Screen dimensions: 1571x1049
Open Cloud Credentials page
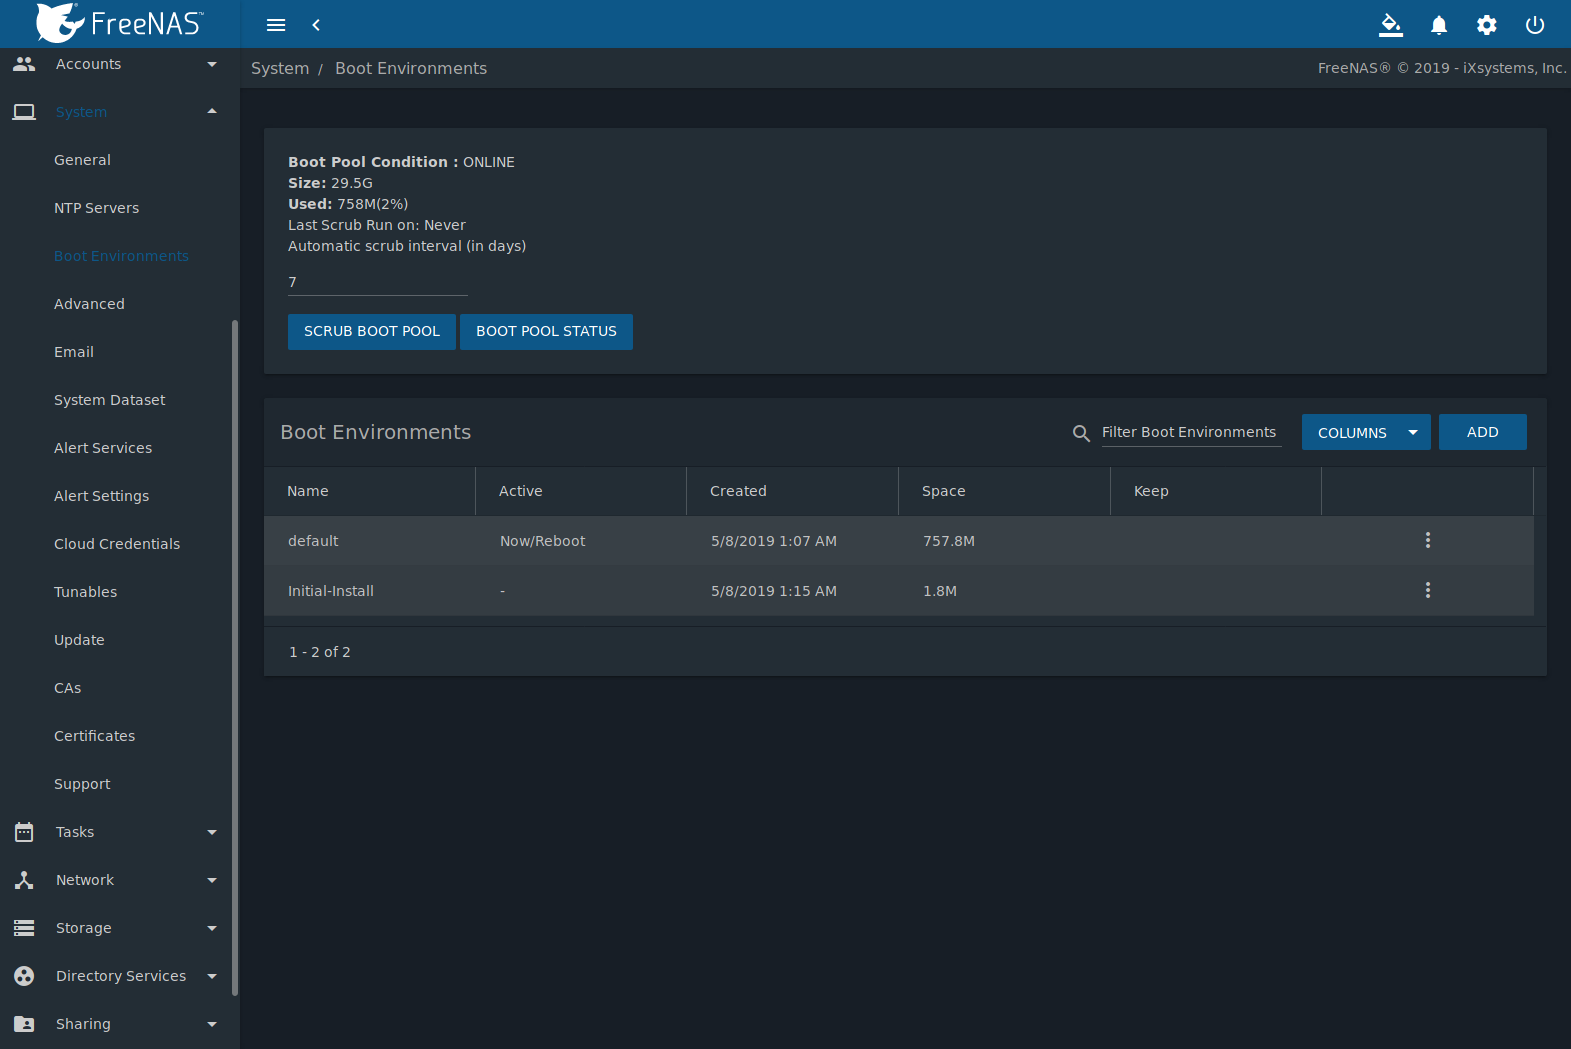(117, 544)
